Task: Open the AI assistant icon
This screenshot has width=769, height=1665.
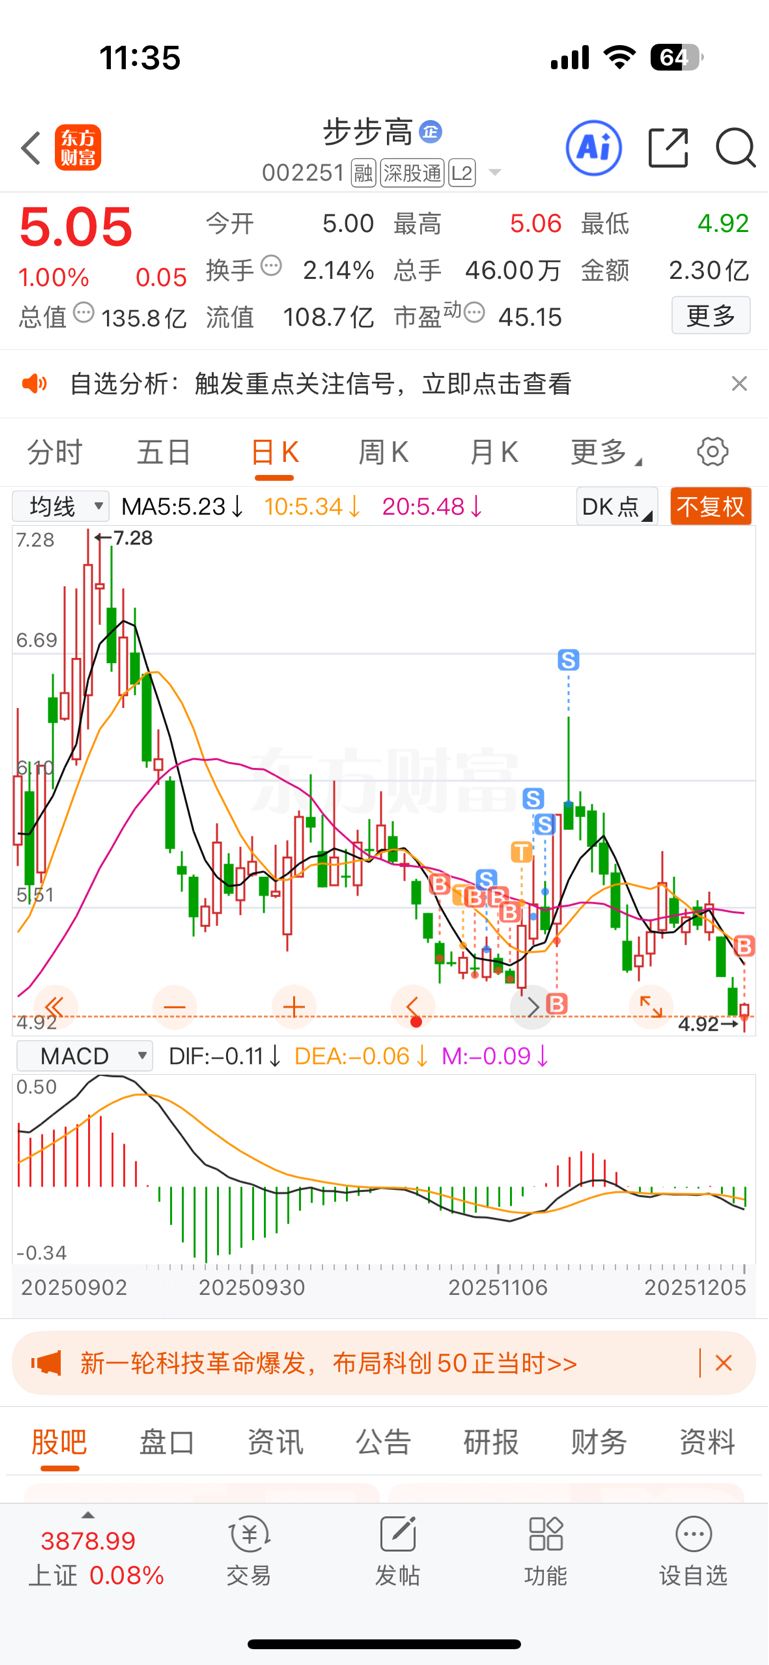Action: pyautogui.click(x=594, y=148)
